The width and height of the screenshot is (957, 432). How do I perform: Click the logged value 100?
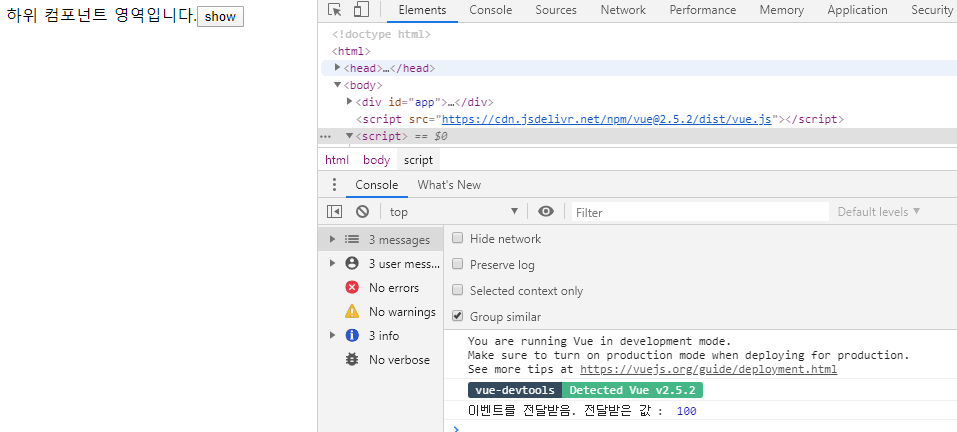click(x=687, y=411)
